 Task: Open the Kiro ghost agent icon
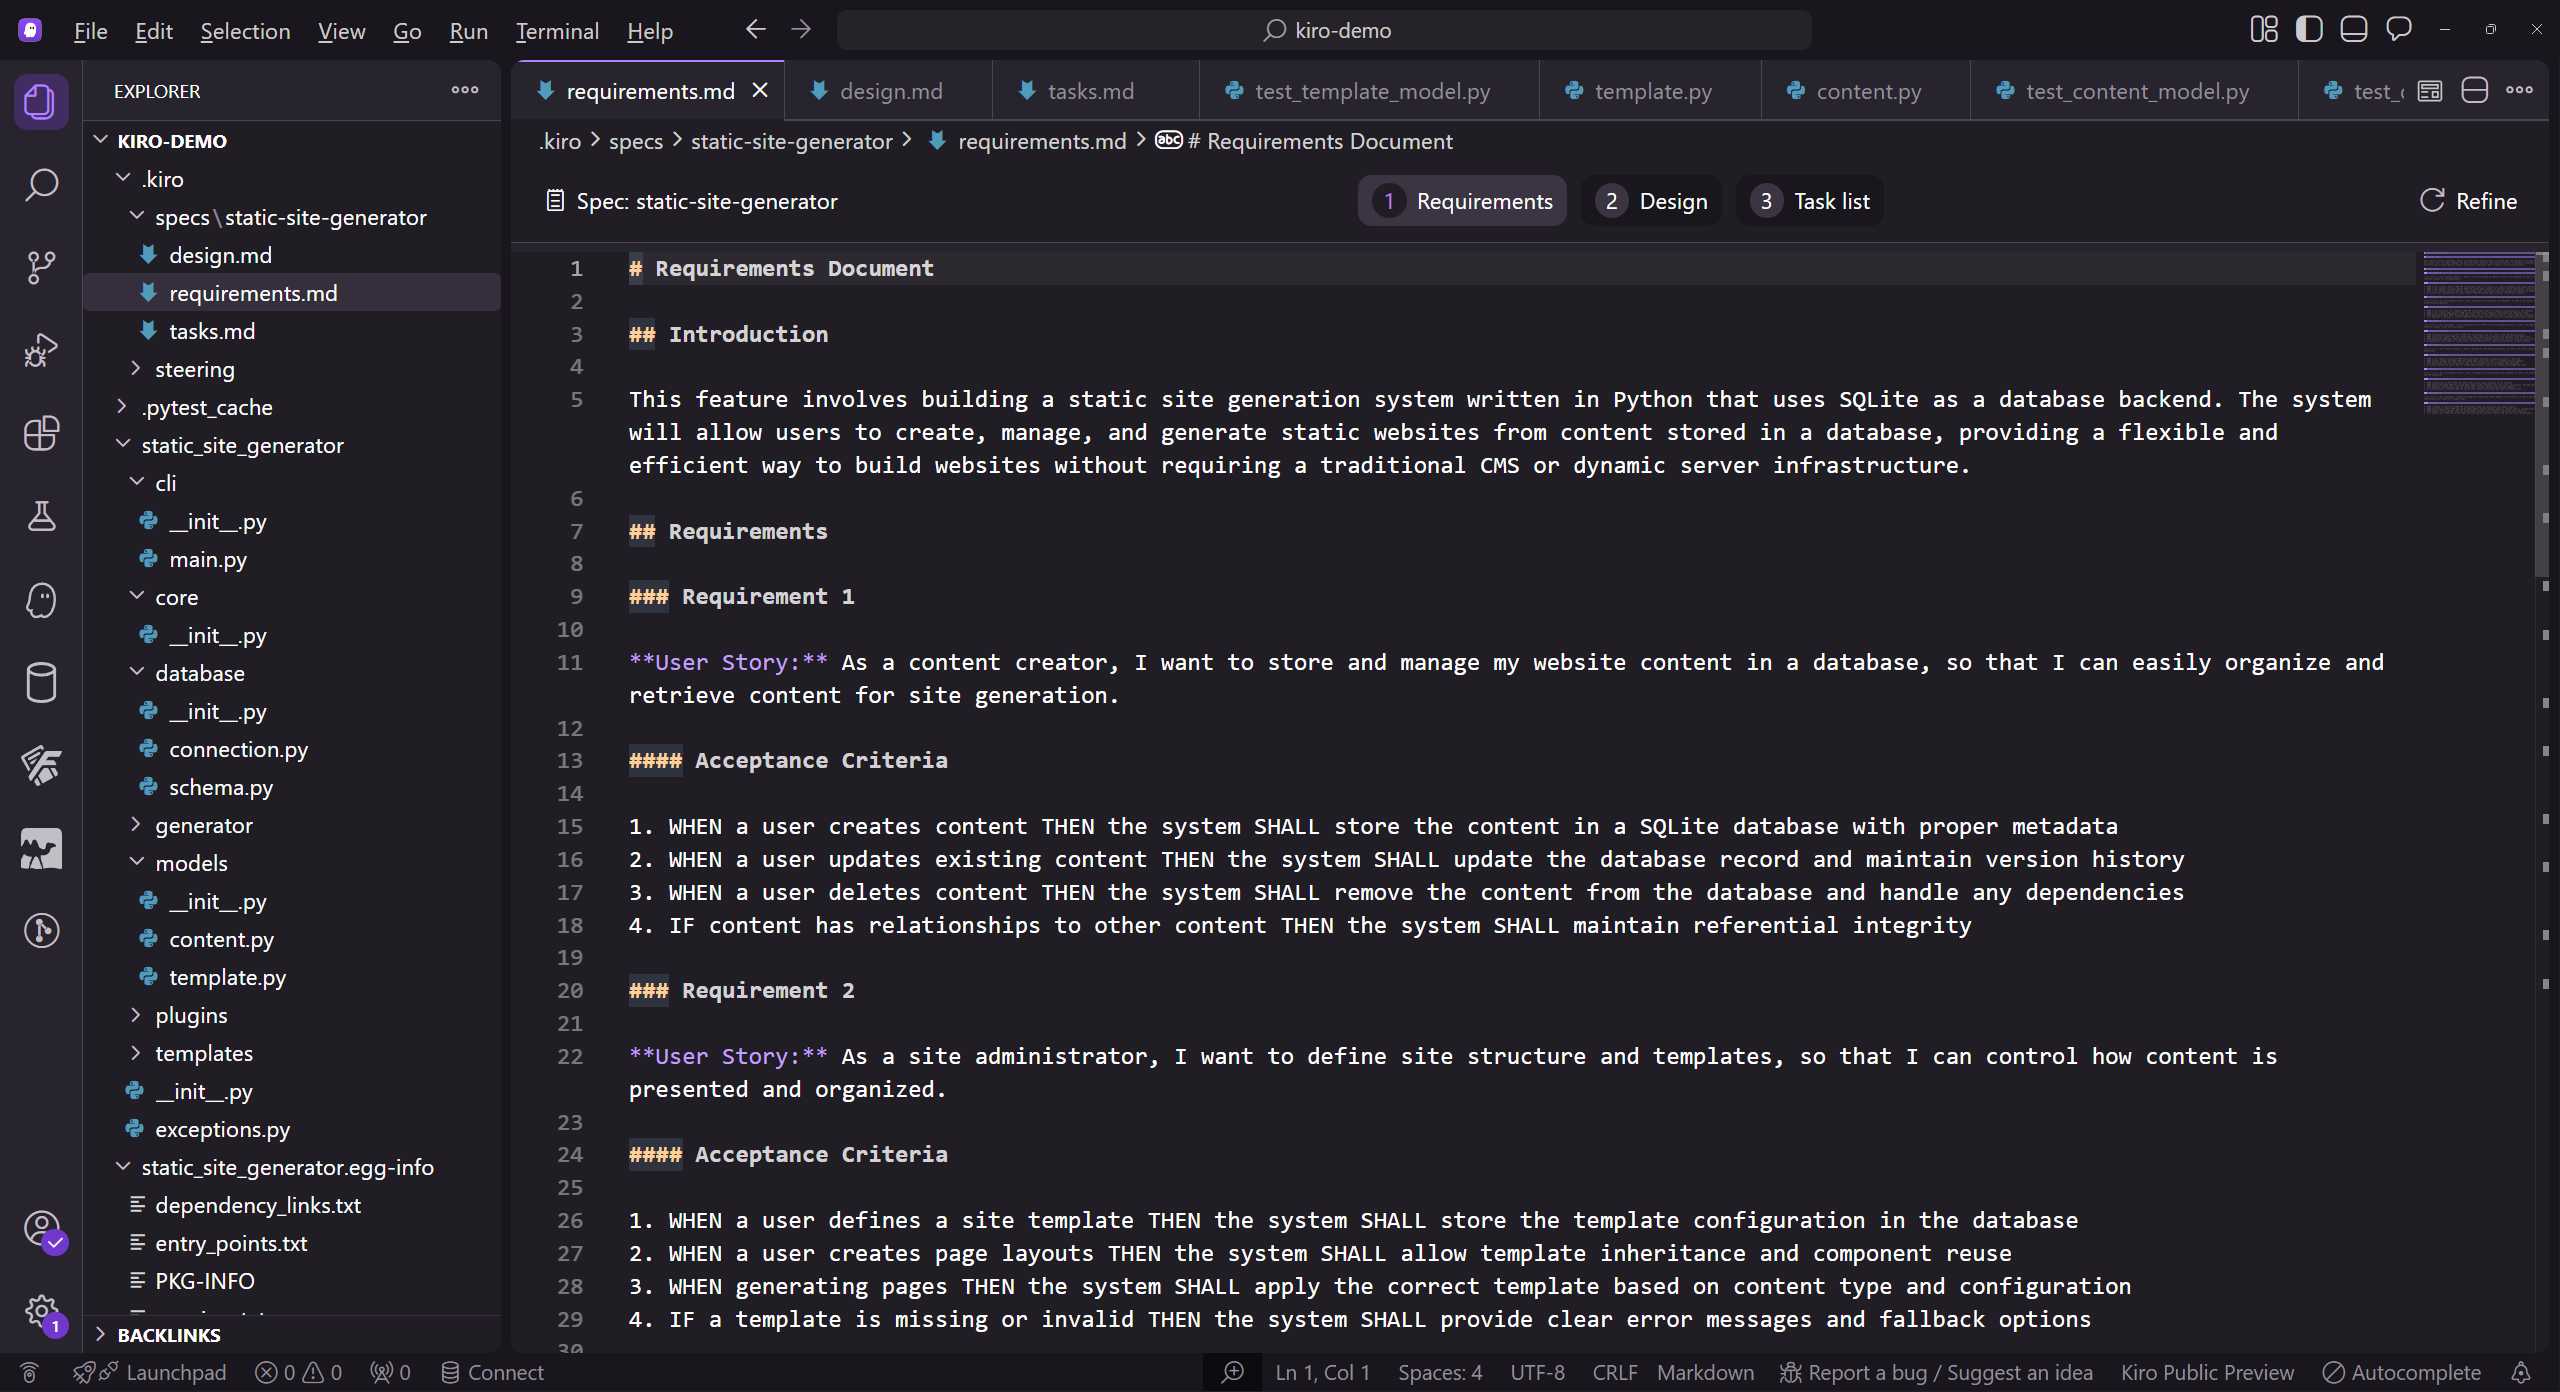41,601
